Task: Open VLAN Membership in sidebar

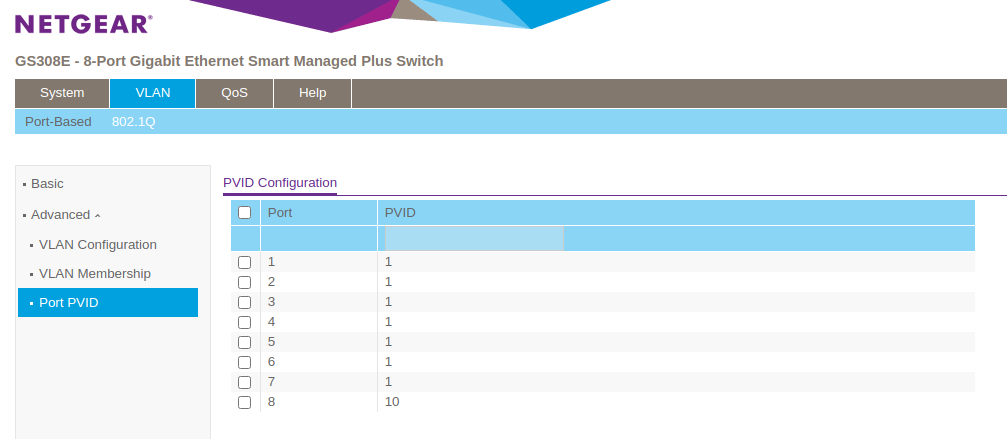Action: (94, 274)
